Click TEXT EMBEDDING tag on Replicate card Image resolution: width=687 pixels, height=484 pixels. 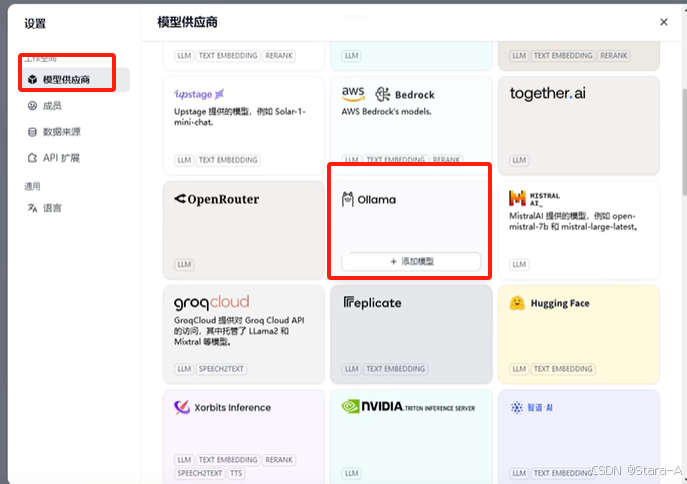(x=396, y=369)
